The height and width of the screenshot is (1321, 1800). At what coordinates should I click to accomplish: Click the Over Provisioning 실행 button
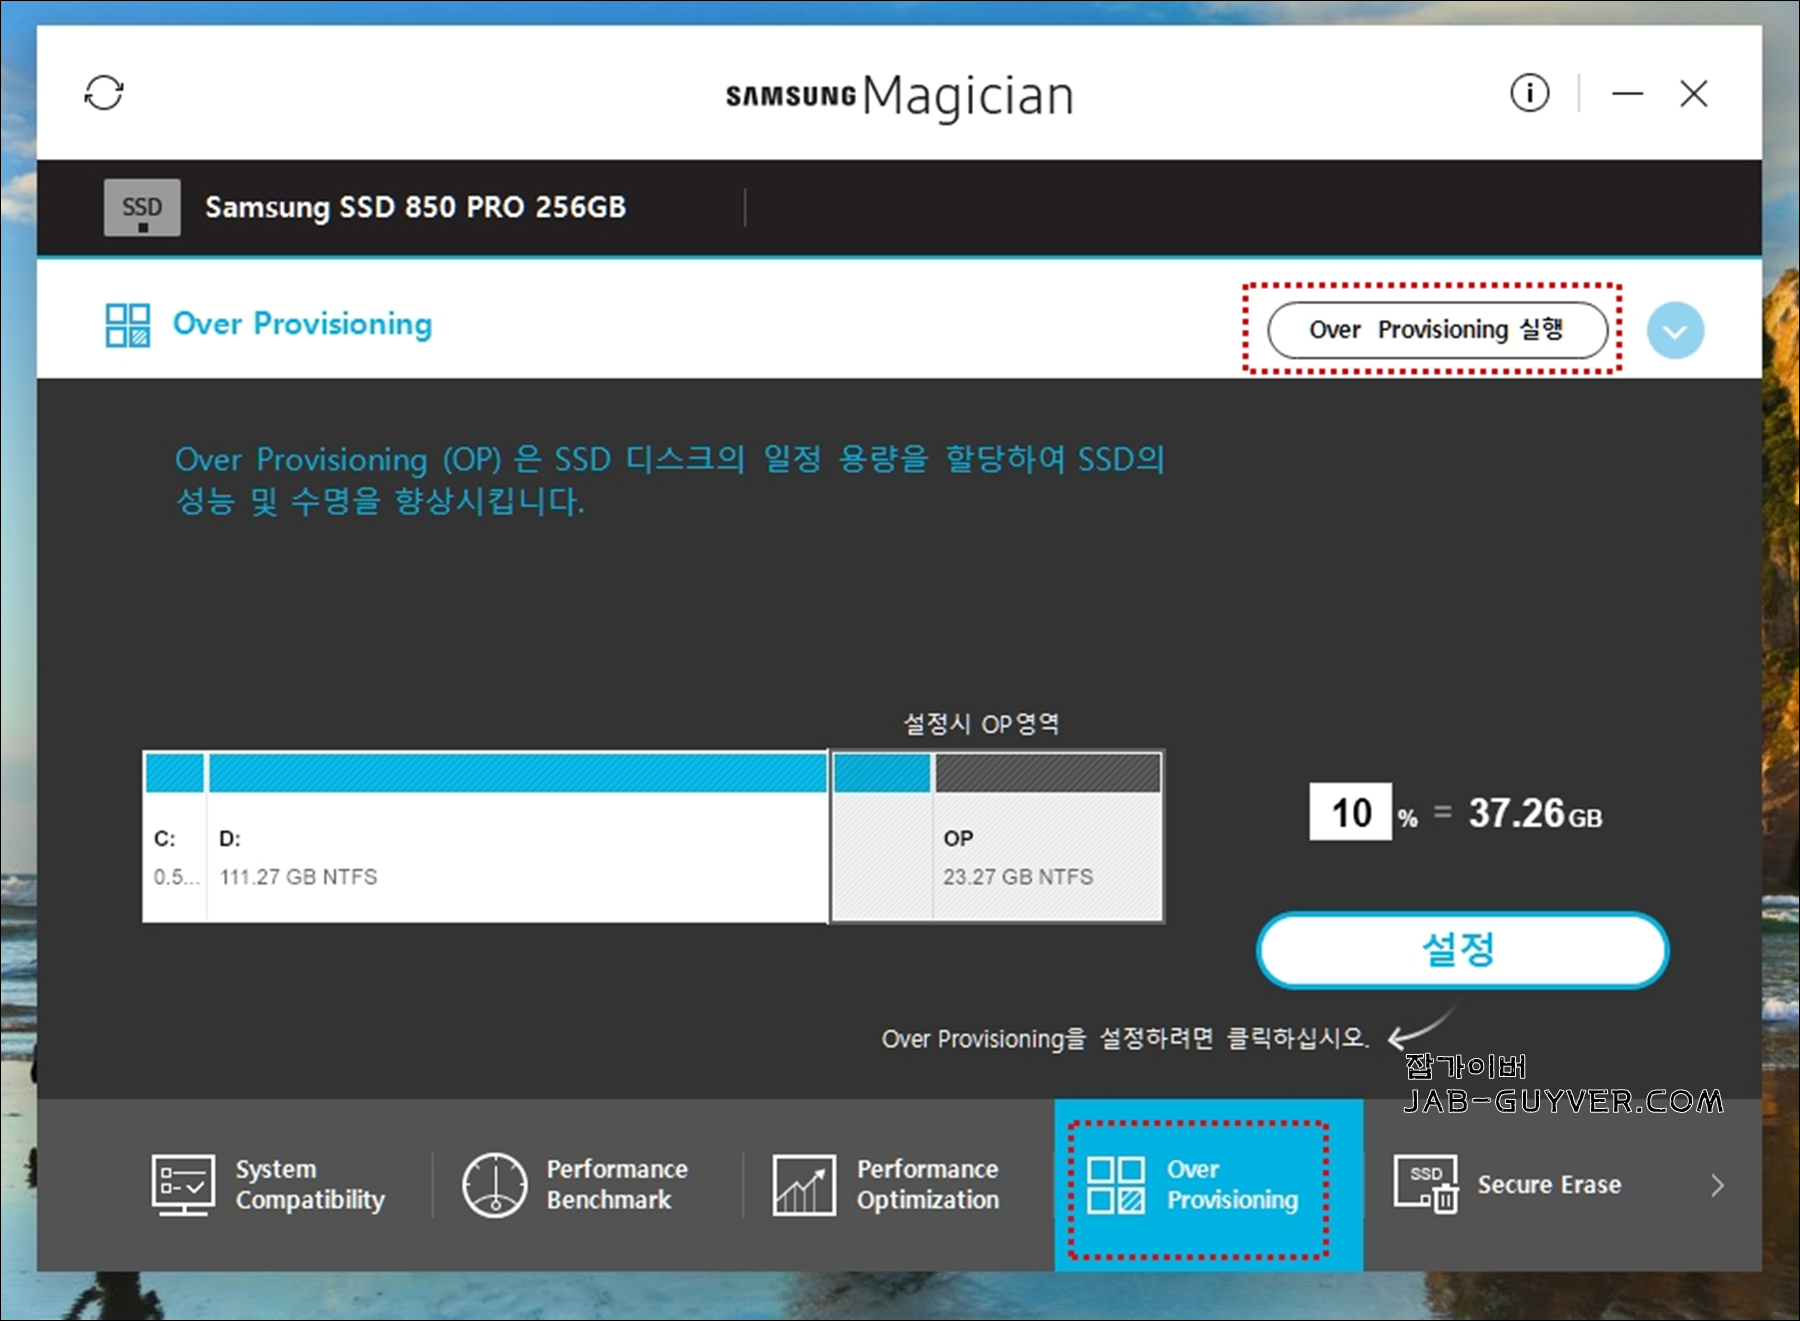(1437, 329)
